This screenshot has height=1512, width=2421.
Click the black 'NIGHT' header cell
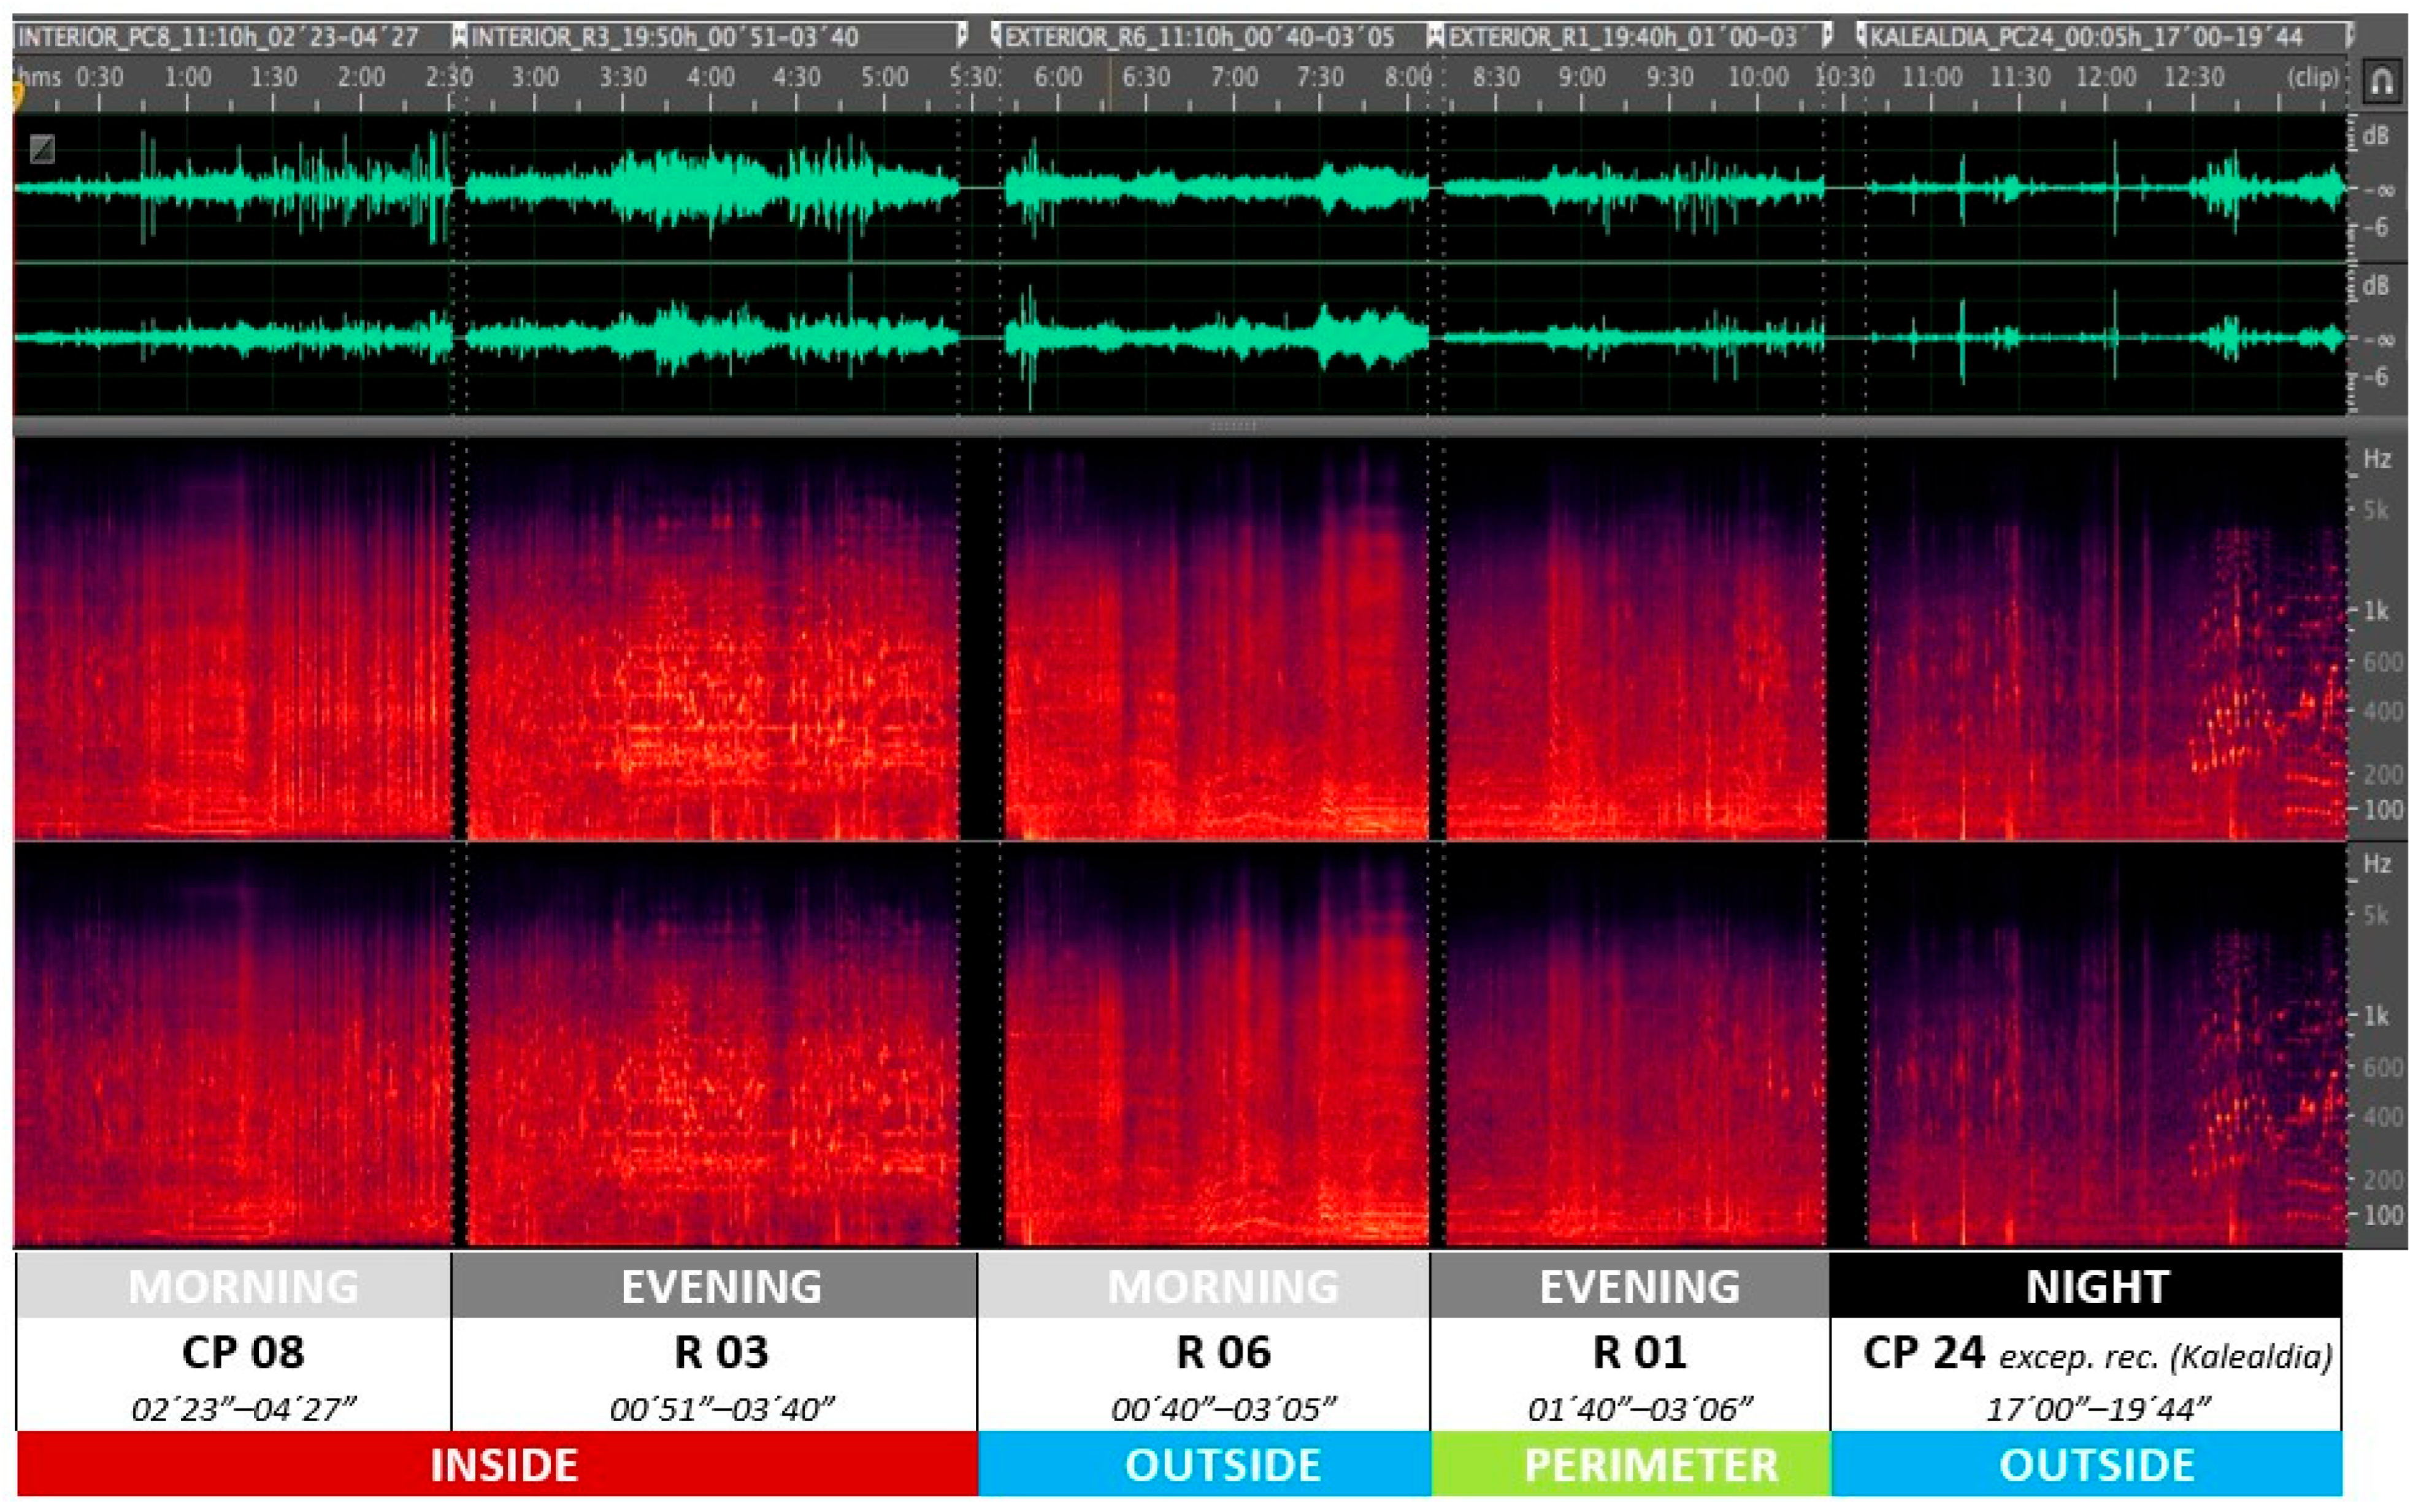click(2086, 1286)
